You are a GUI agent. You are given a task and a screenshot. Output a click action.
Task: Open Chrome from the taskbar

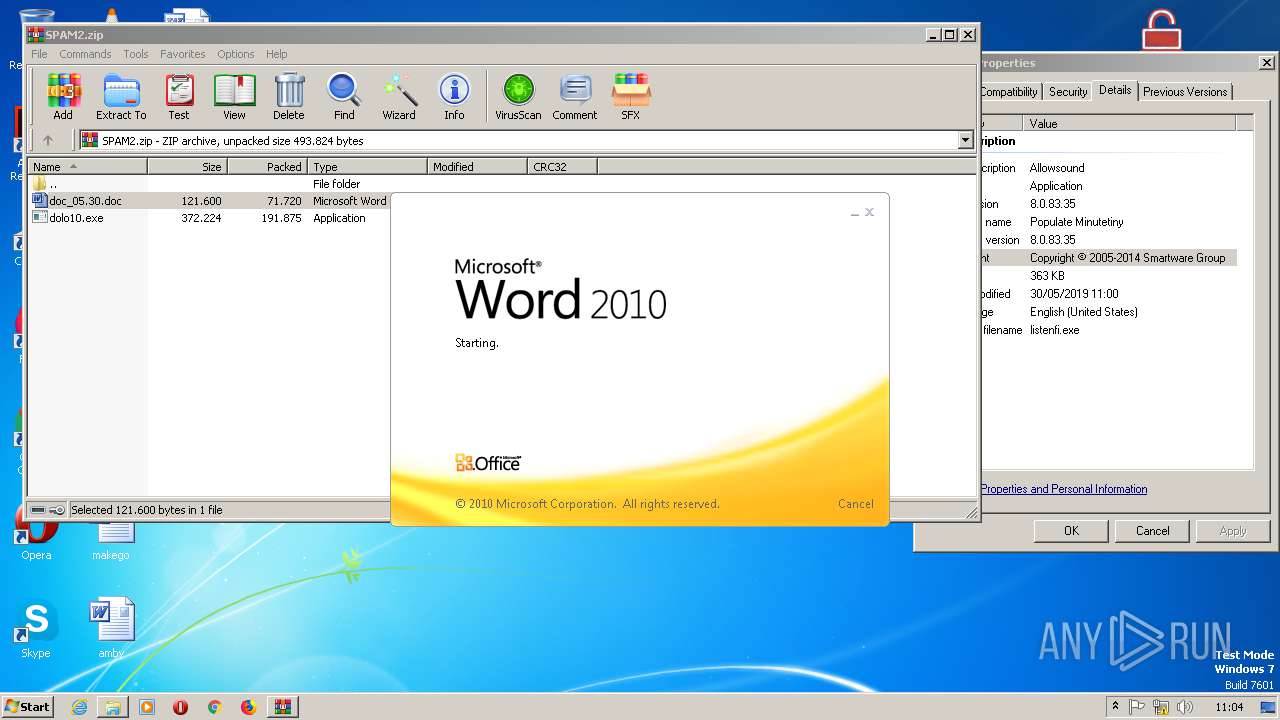[214, 707]
